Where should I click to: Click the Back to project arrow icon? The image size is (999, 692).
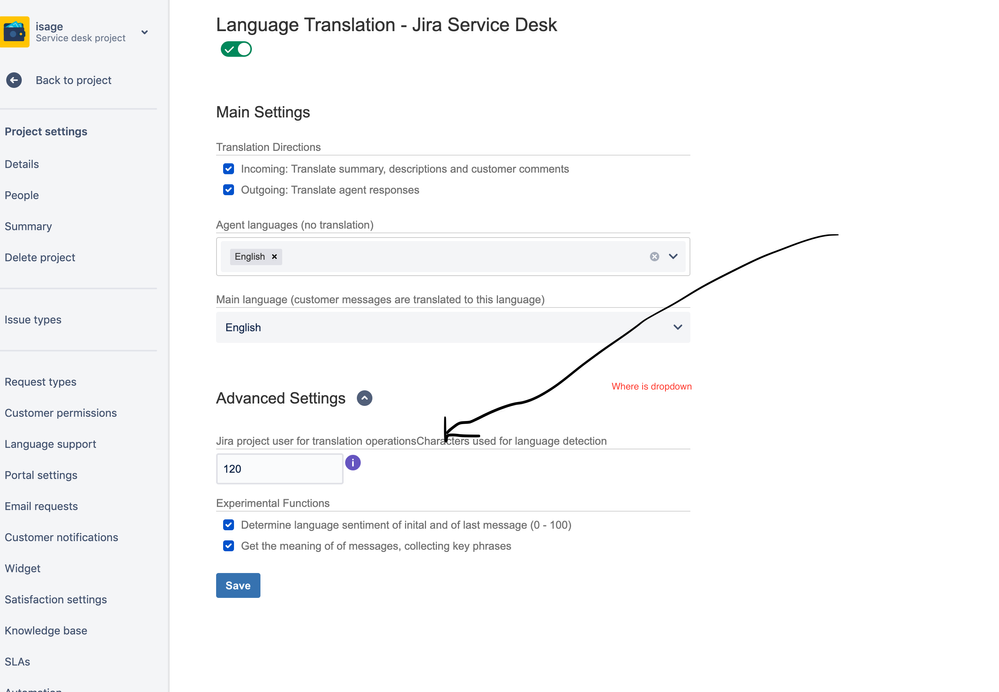tap(14, 80)
